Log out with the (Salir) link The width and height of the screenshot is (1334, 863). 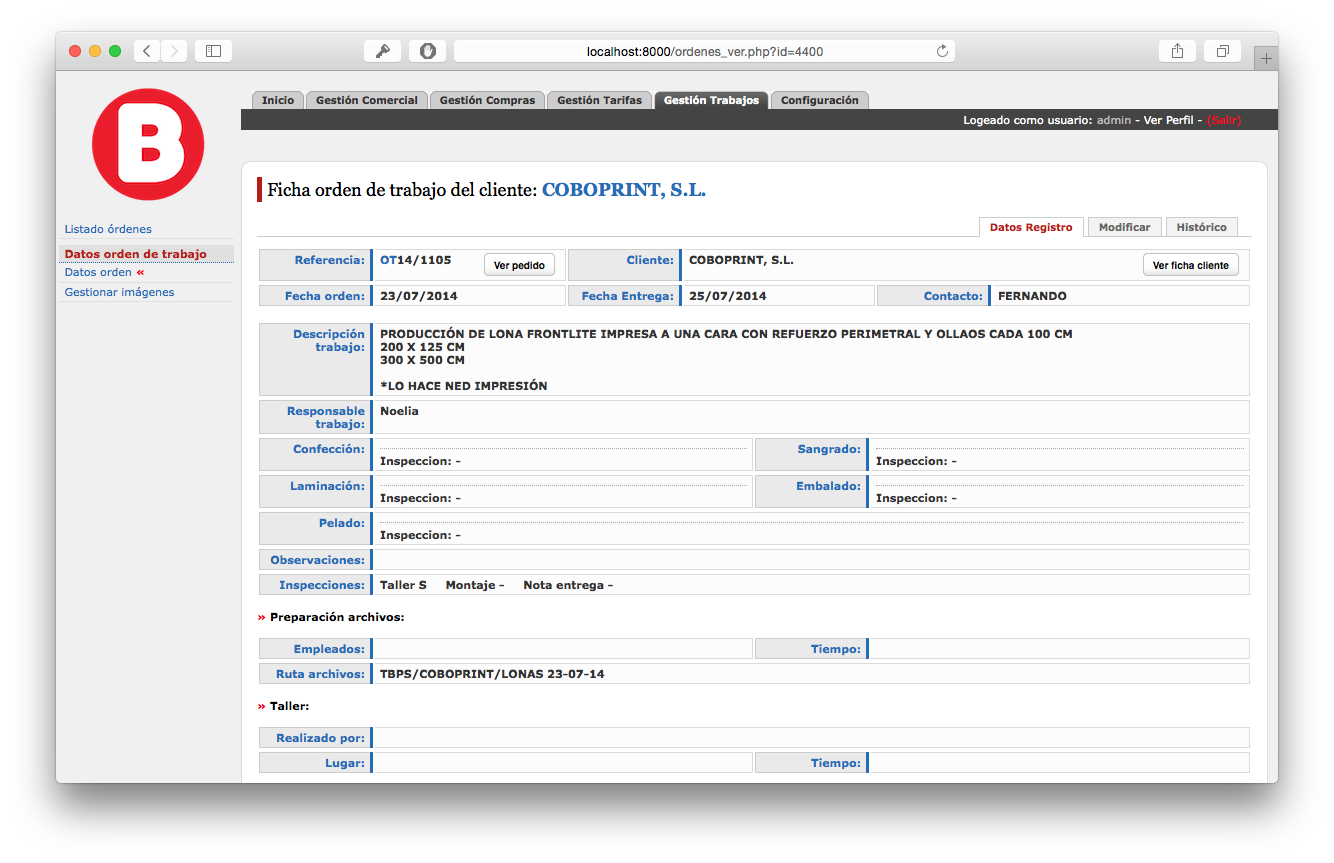pos(1224,120)
